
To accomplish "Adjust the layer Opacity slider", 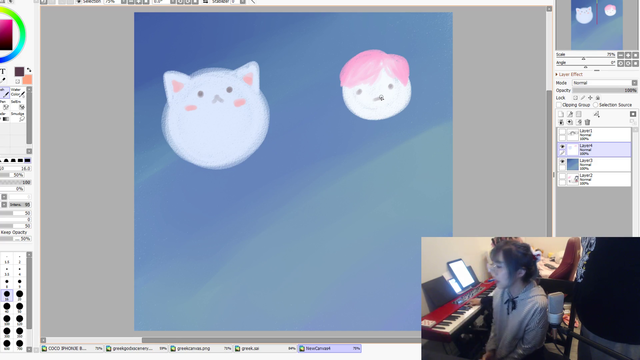I will tap(604, 90).
